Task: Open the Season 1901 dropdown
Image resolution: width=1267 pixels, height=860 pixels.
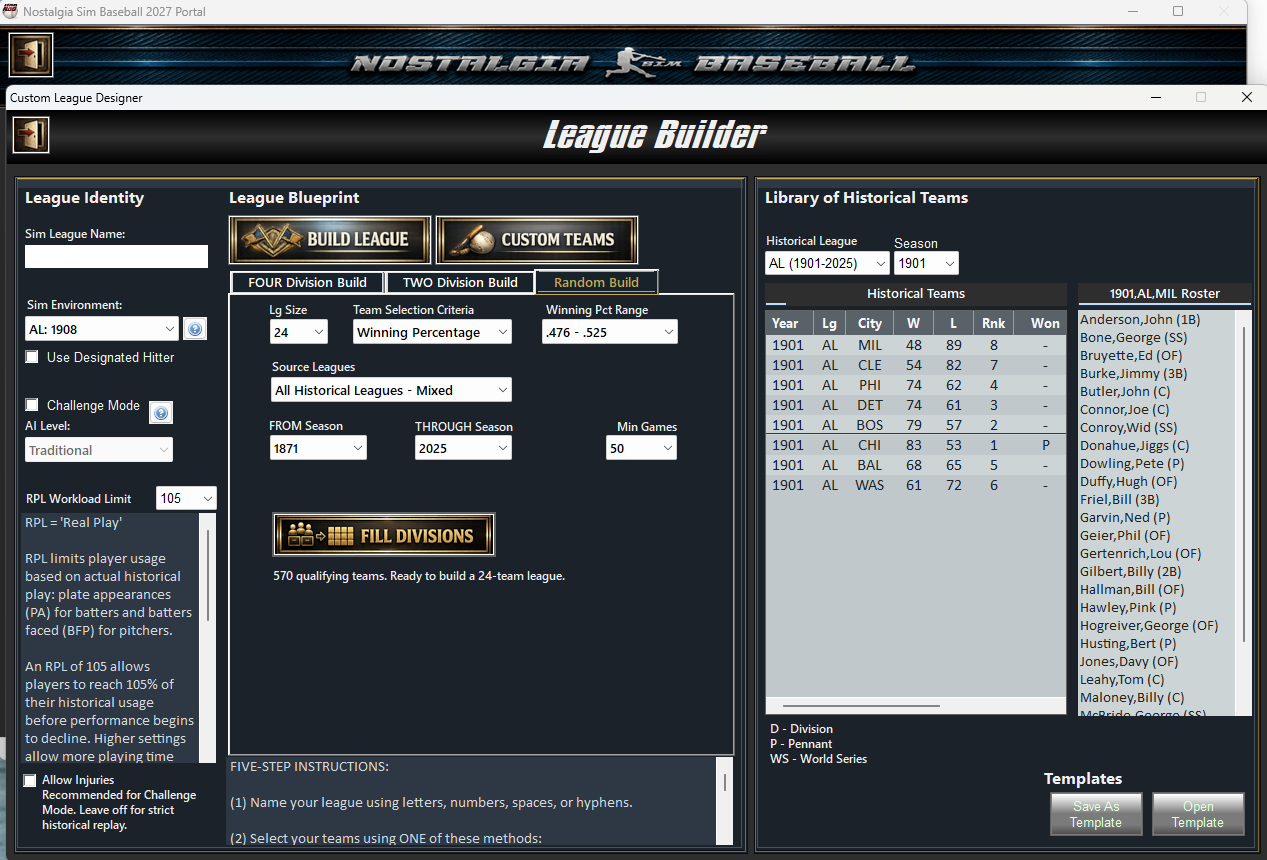Action: pos(926,263)
